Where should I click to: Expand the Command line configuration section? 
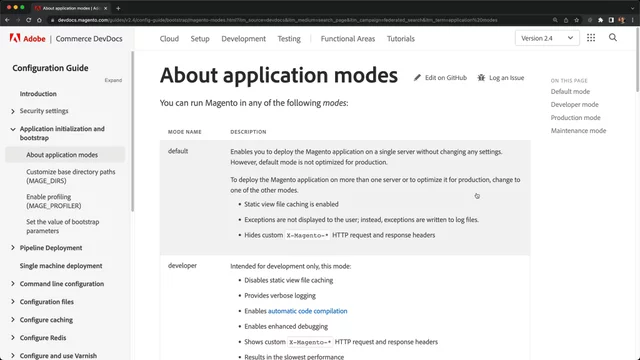[x=13, y=284]
